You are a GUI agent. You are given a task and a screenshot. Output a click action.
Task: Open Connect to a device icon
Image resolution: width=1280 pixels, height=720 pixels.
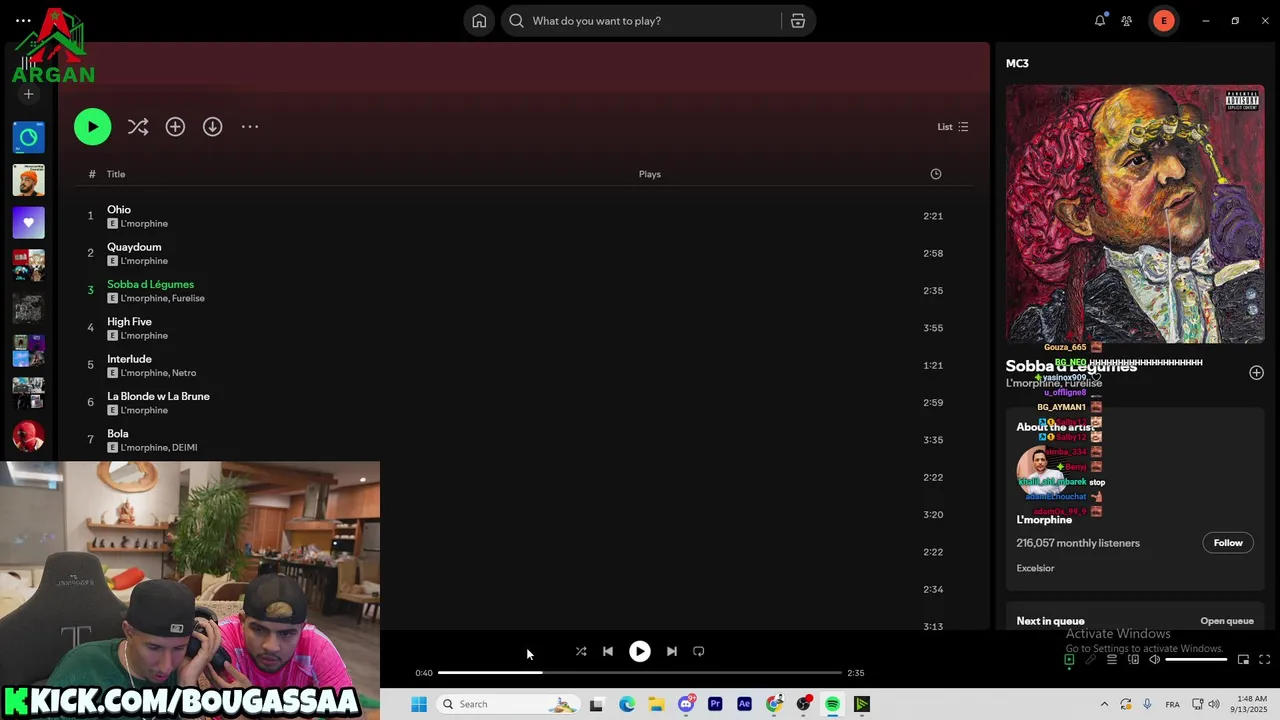click(1133, 660)
